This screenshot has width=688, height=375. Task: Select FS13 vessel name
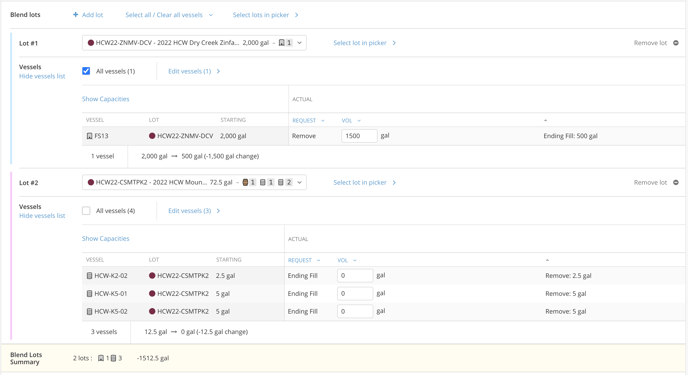[101, 136]
